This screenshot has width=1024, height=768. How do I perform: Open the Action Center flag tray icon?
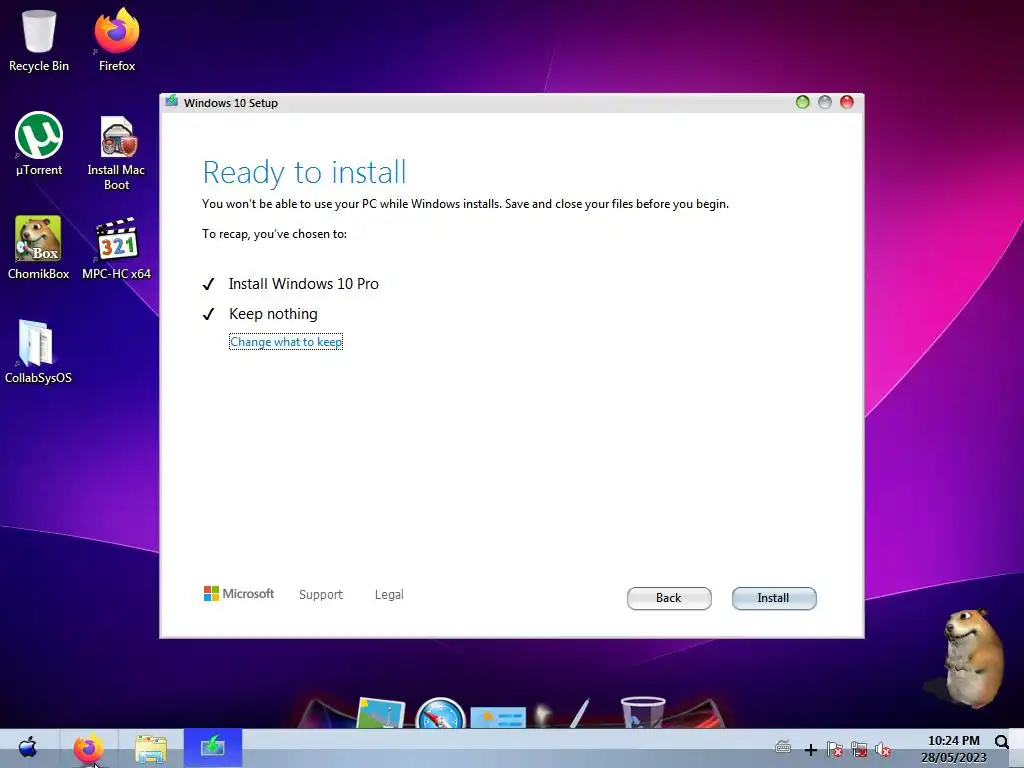coord(835,749)
